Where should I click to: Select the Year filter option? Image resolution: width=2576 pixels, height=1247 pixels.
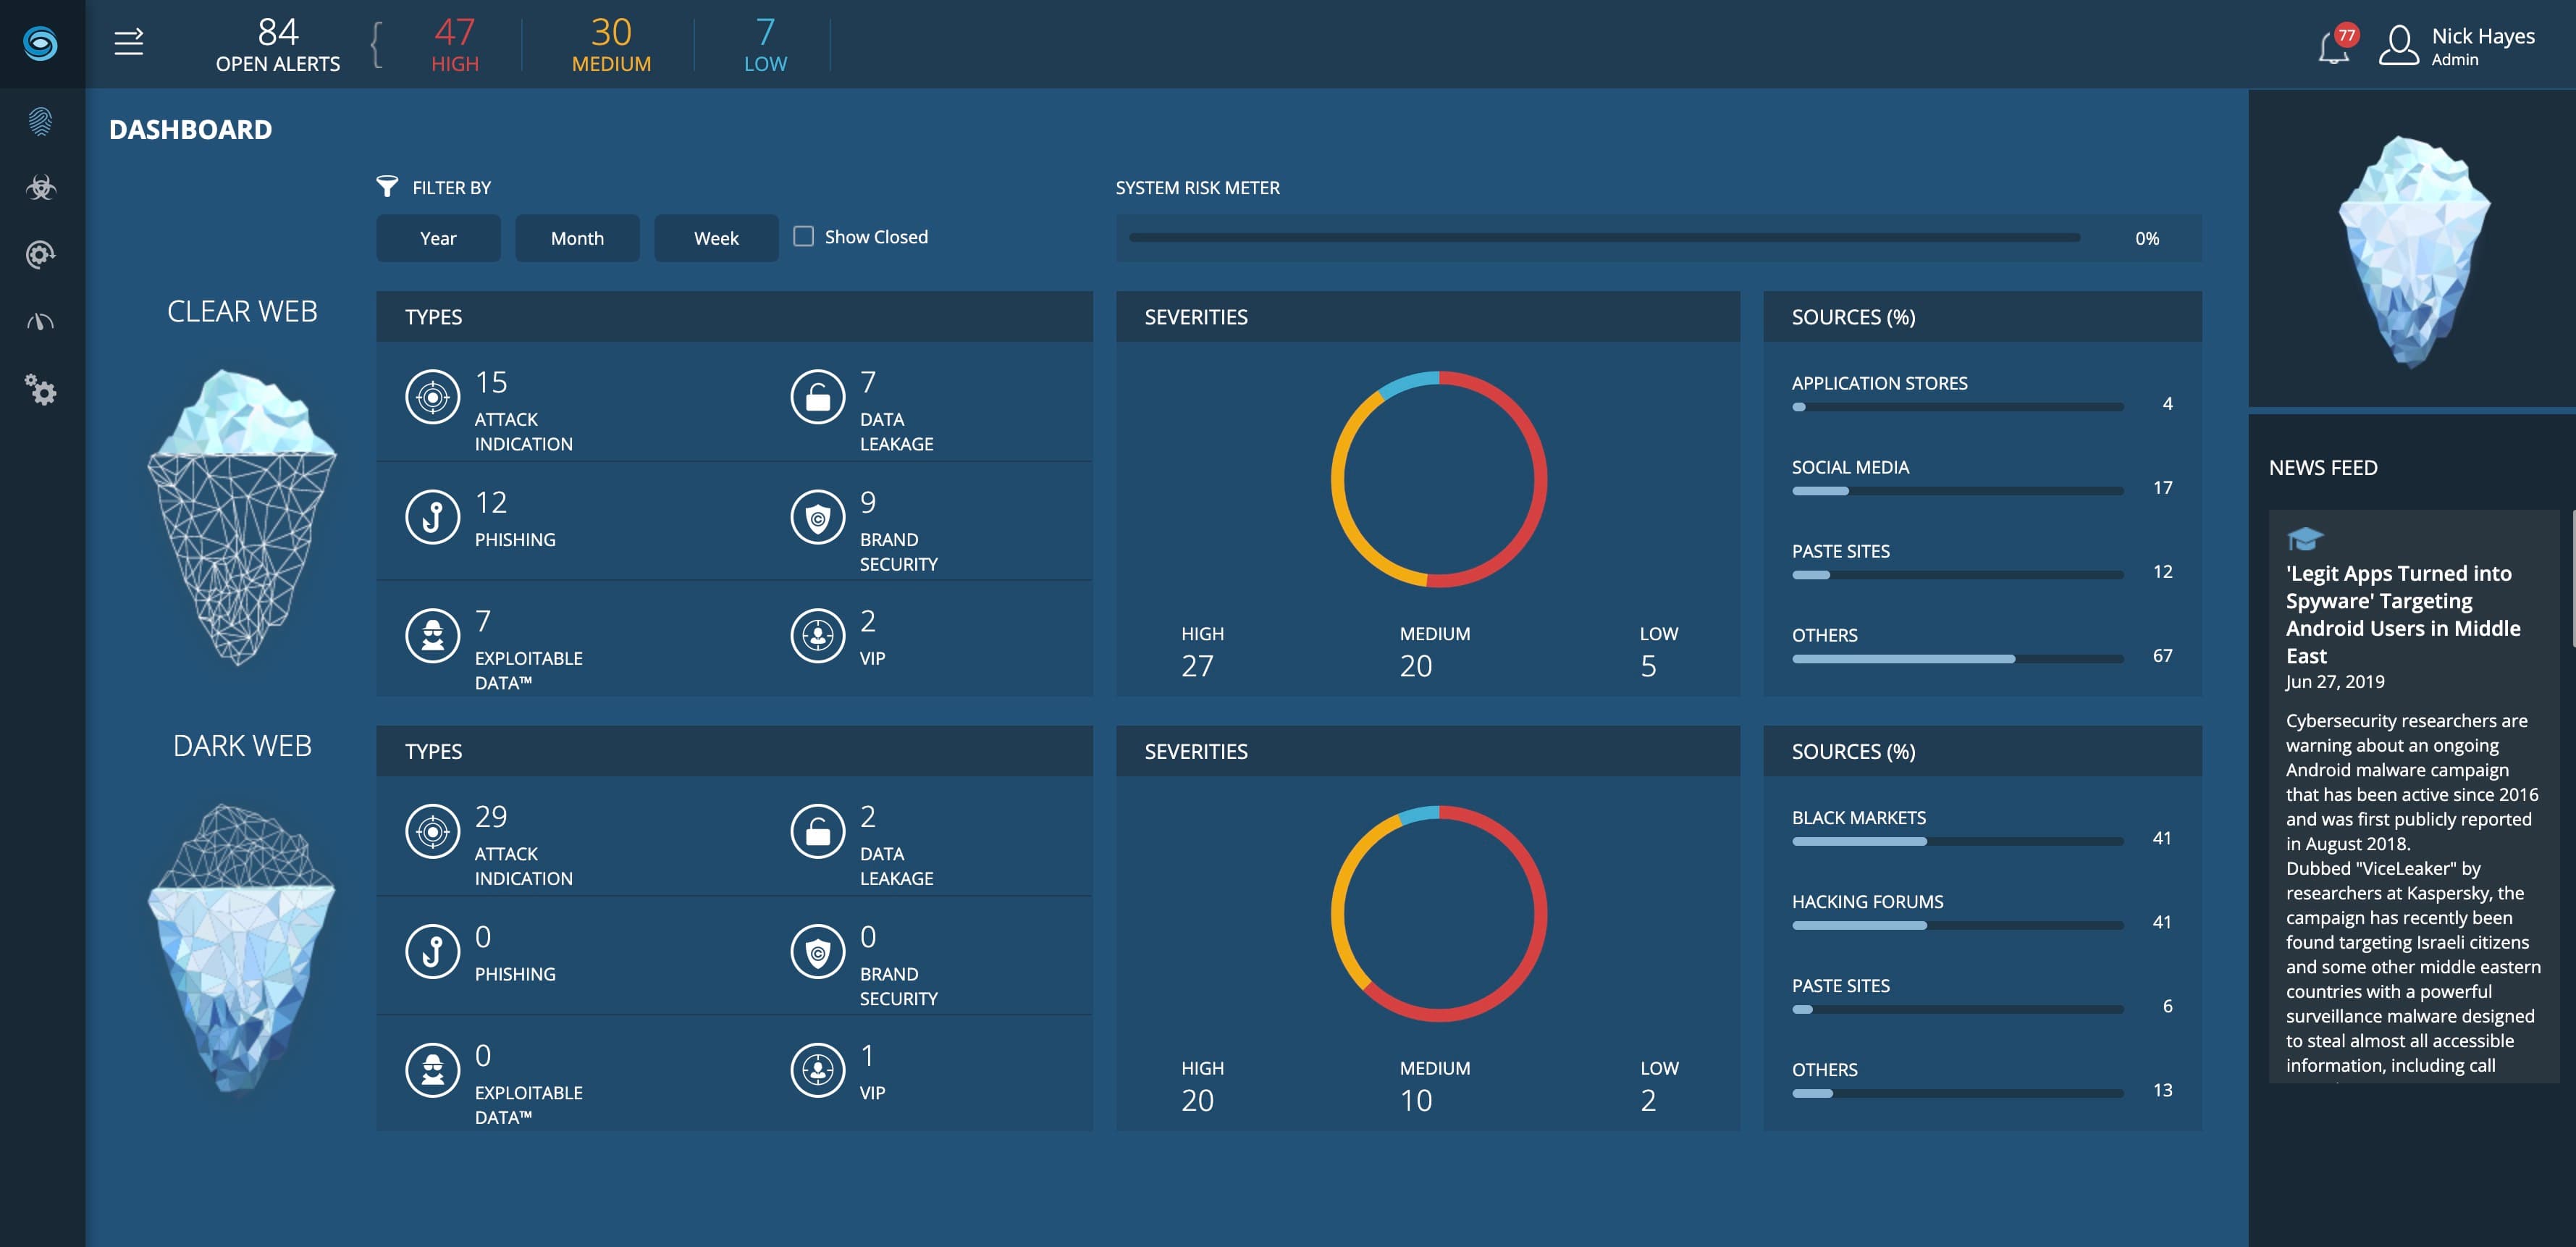(x=438, y=238)
